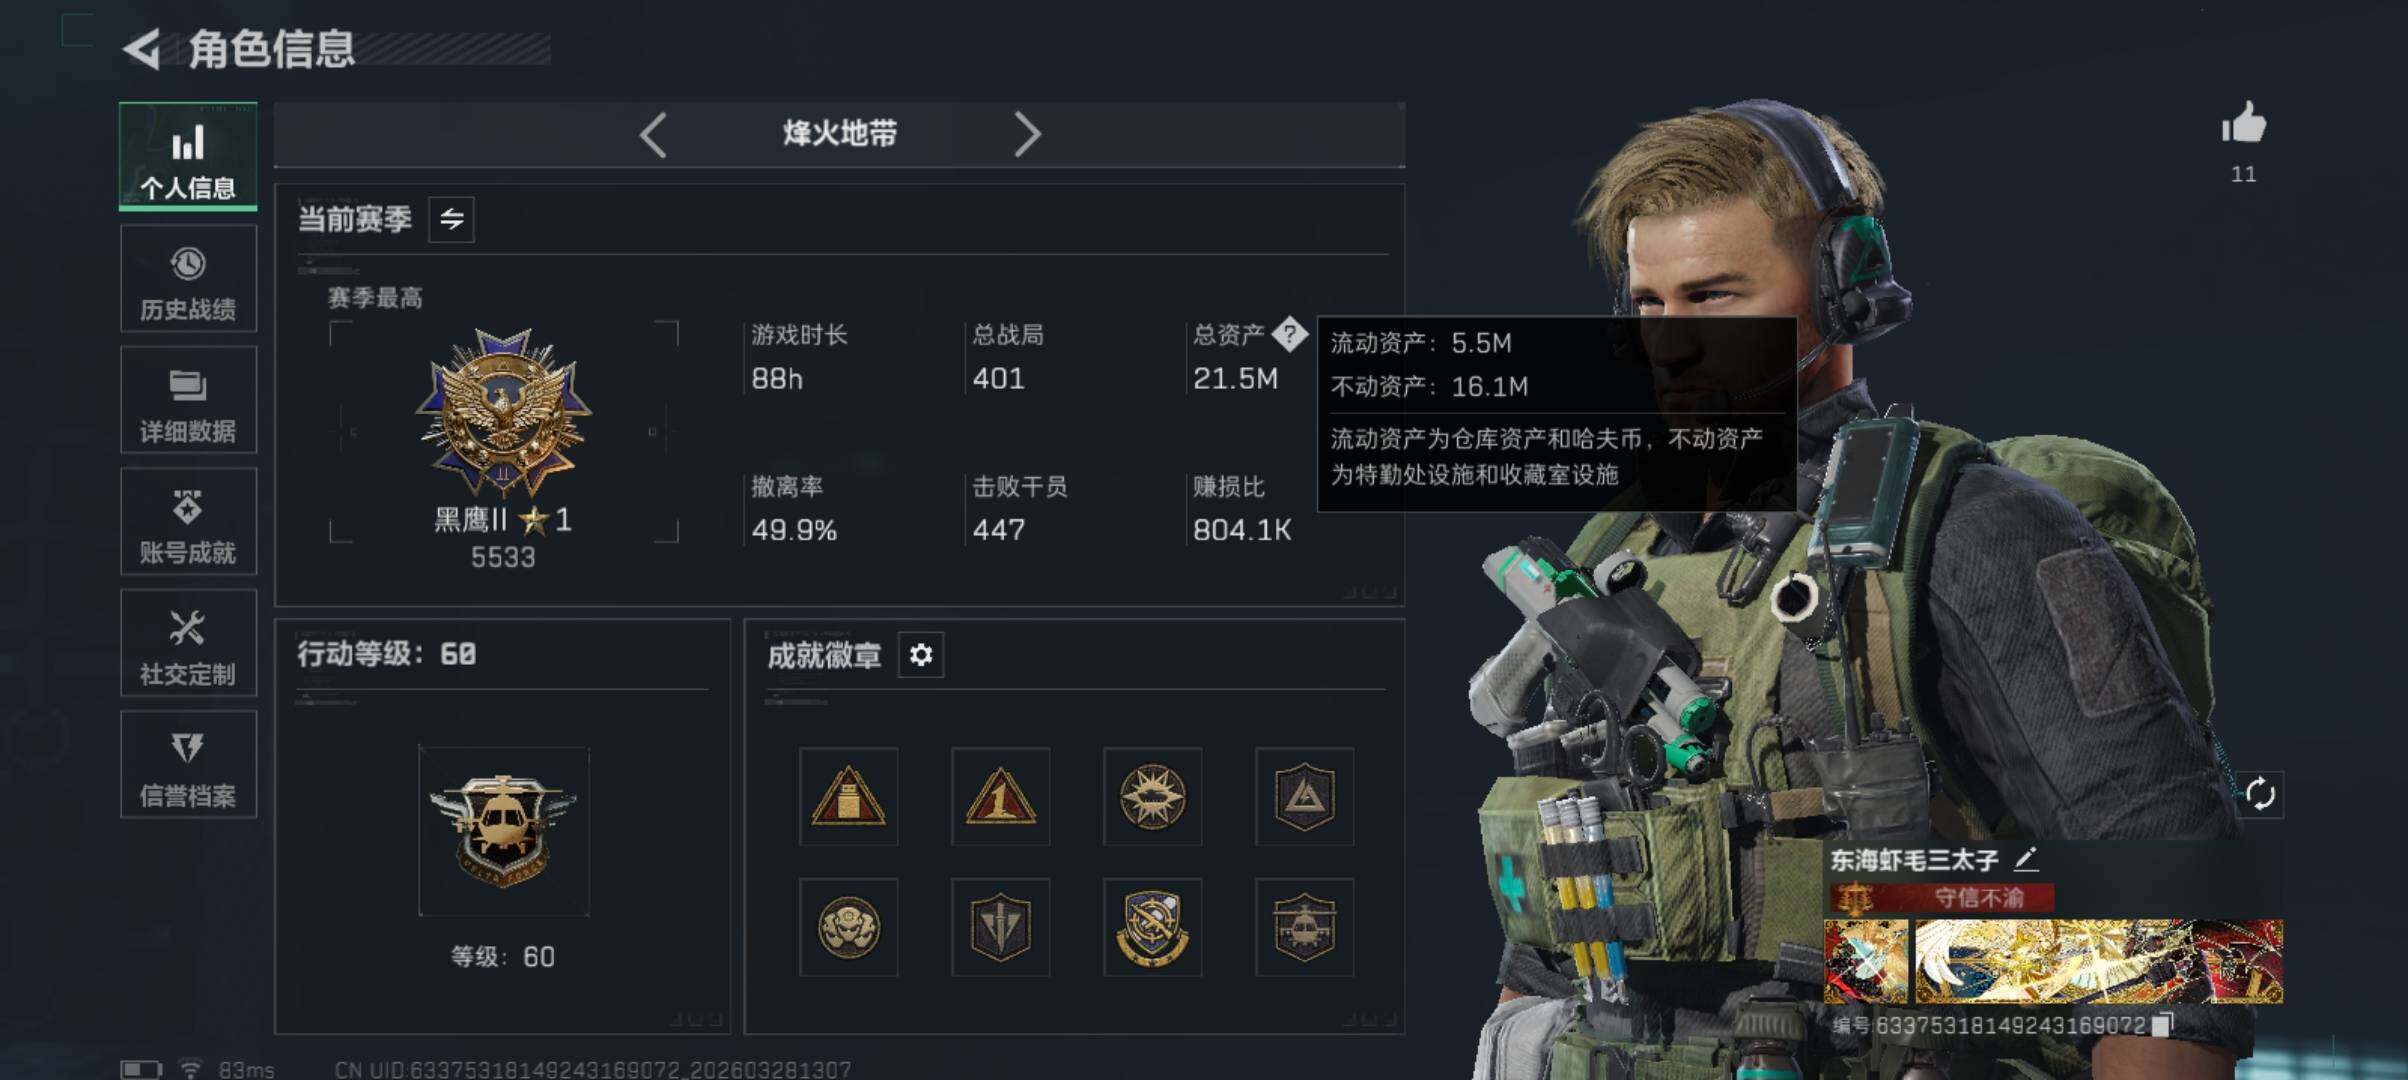Click the back arrow beside 角色信息
This screenshot has width=2408, height=1080.
(143, 49)
